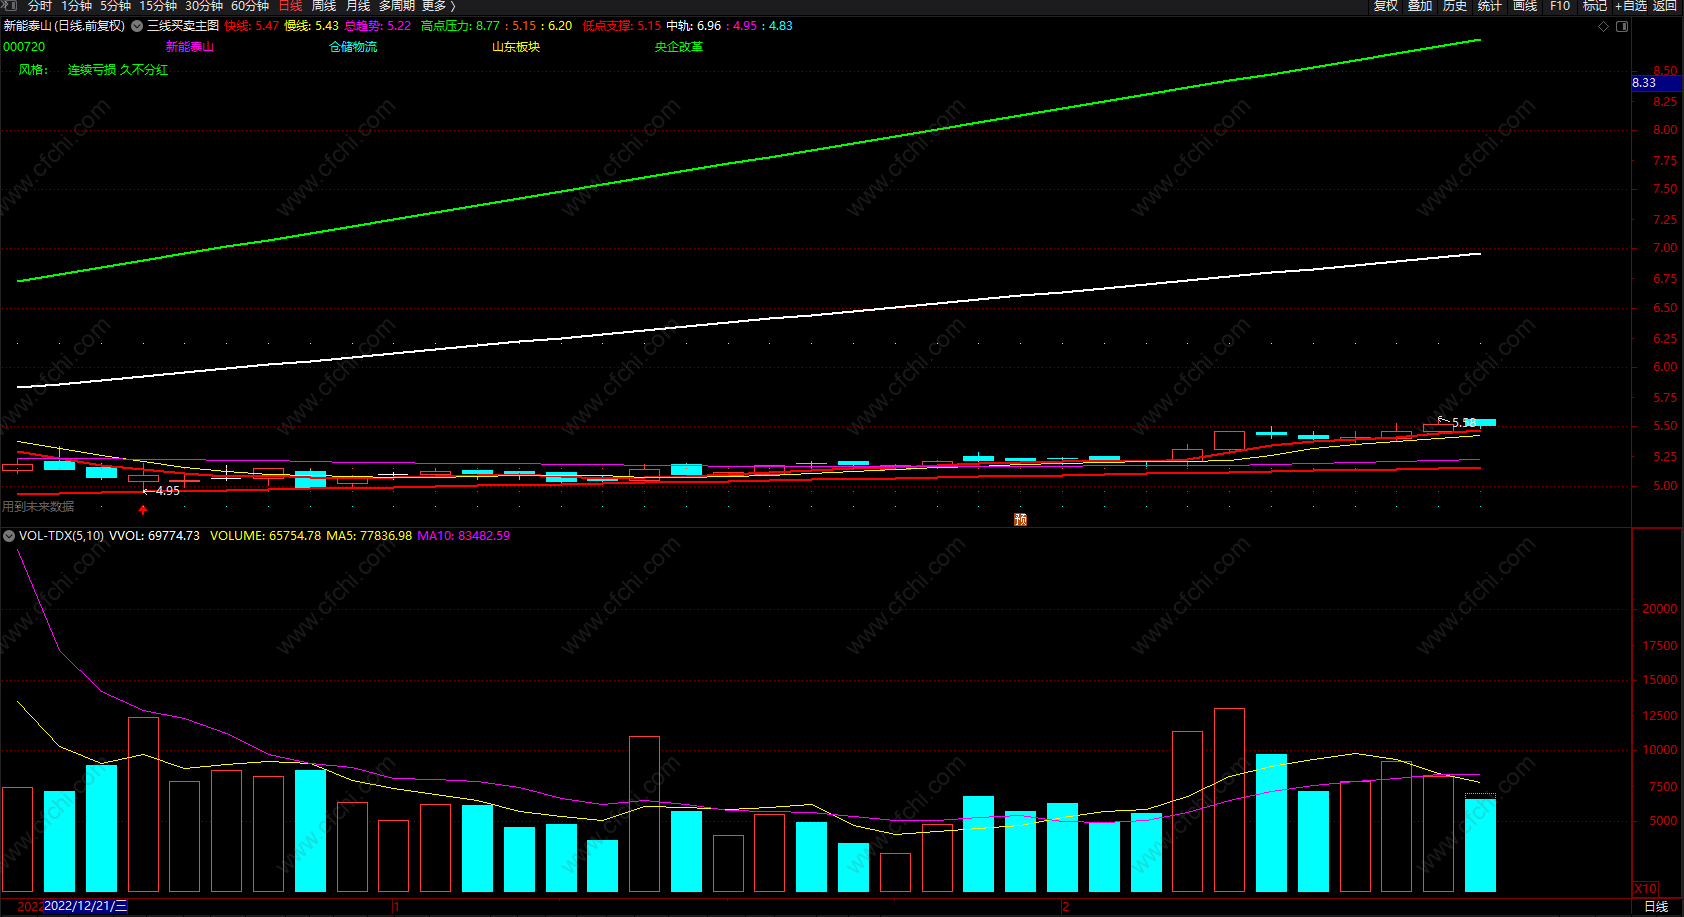Switch to the 周线 weekly chart

click(x=324, y=6)
